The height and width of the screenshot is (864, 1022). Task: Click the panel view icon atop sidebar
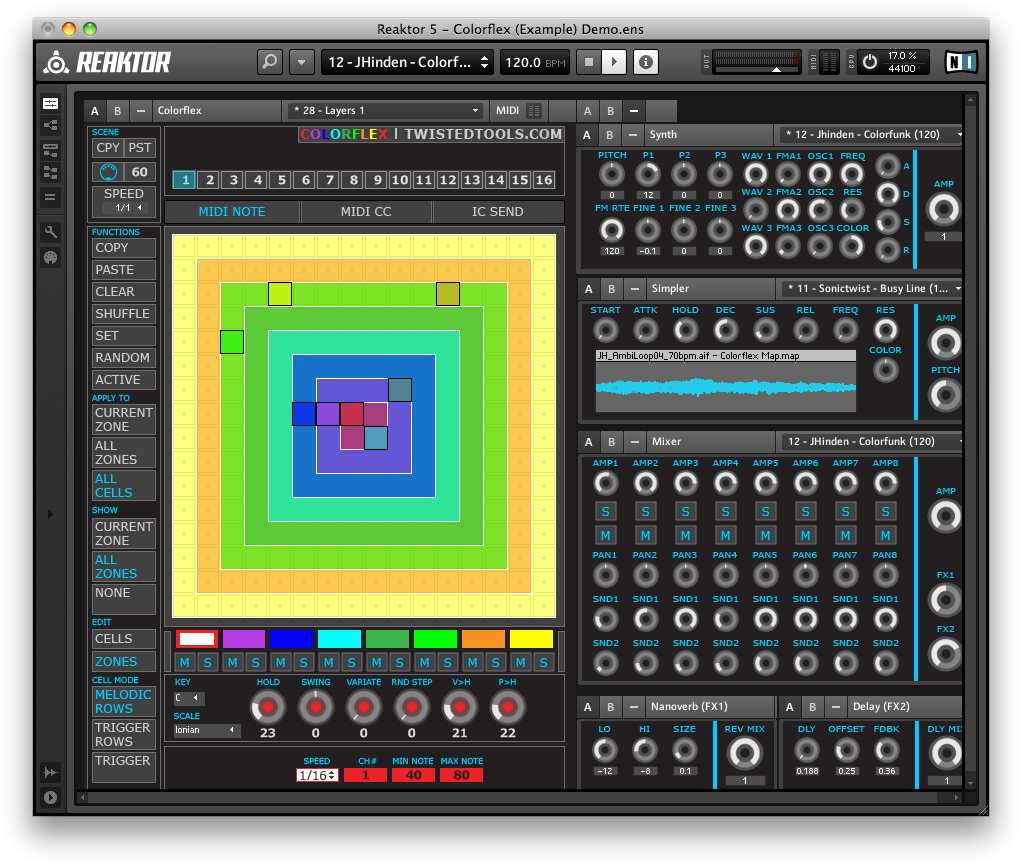pos(50,103)
